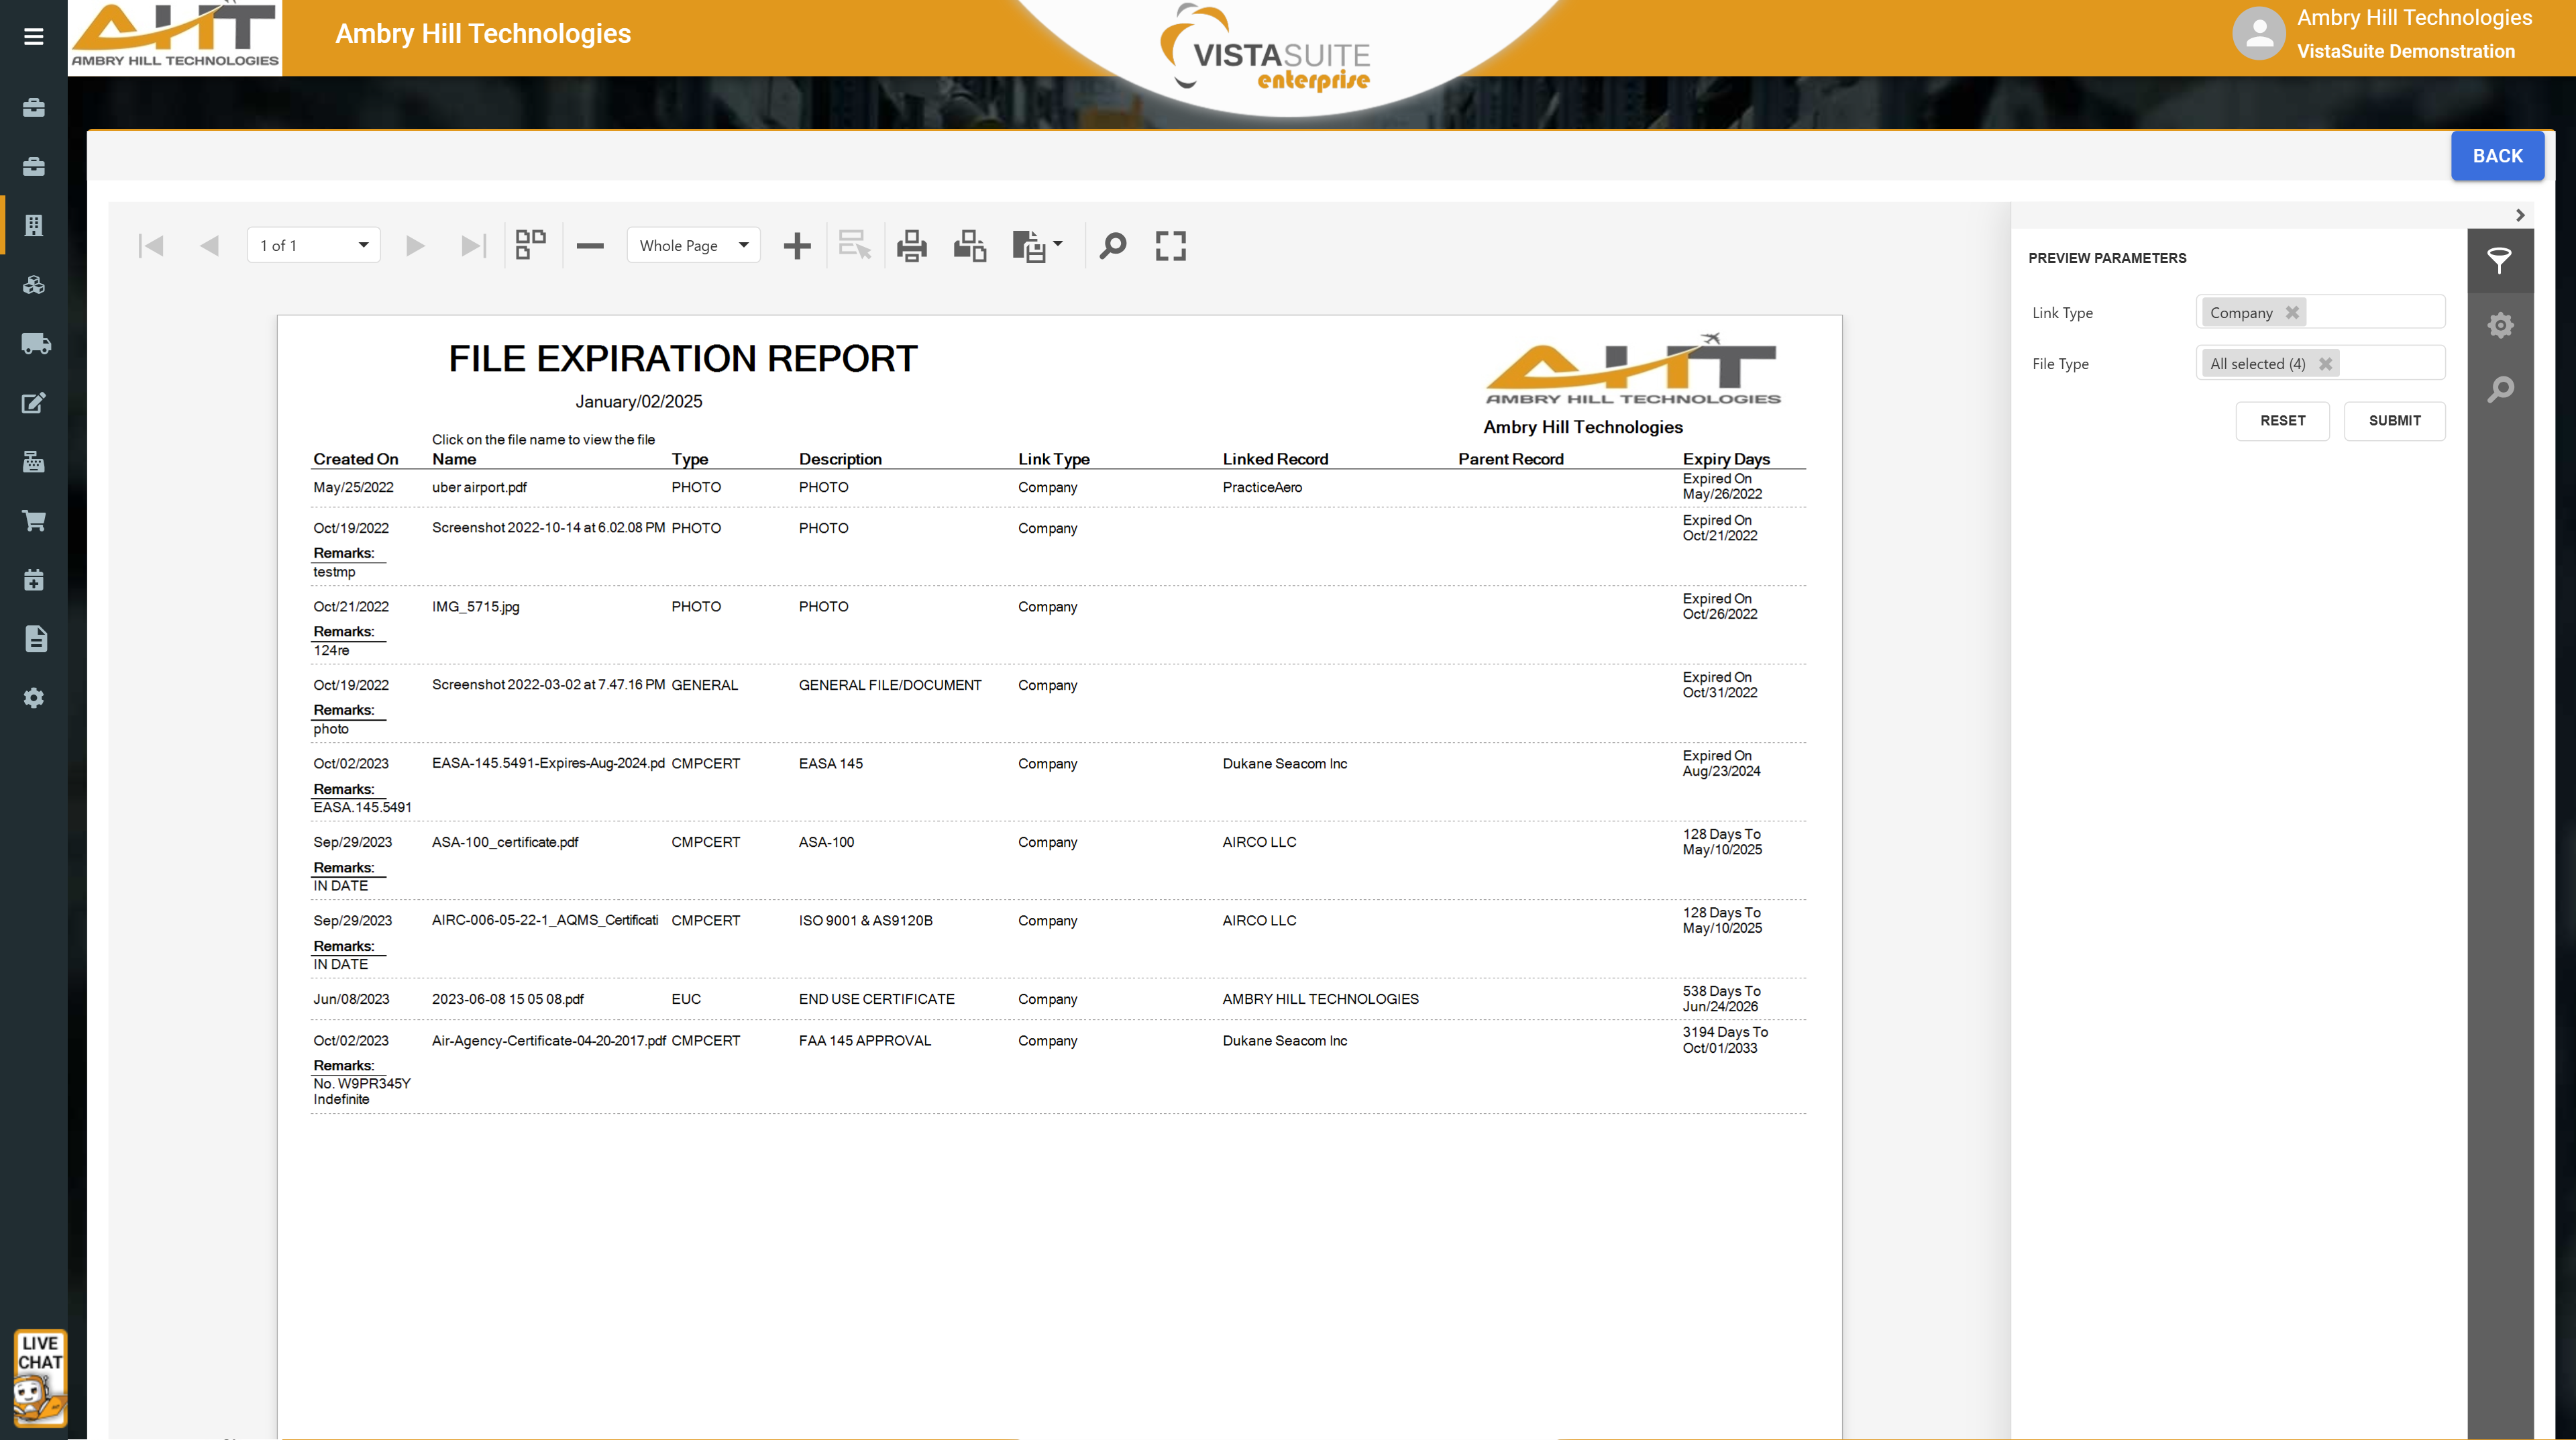Click the print current page icon
Screen dimensions: 2576x1440
point(969,246)
